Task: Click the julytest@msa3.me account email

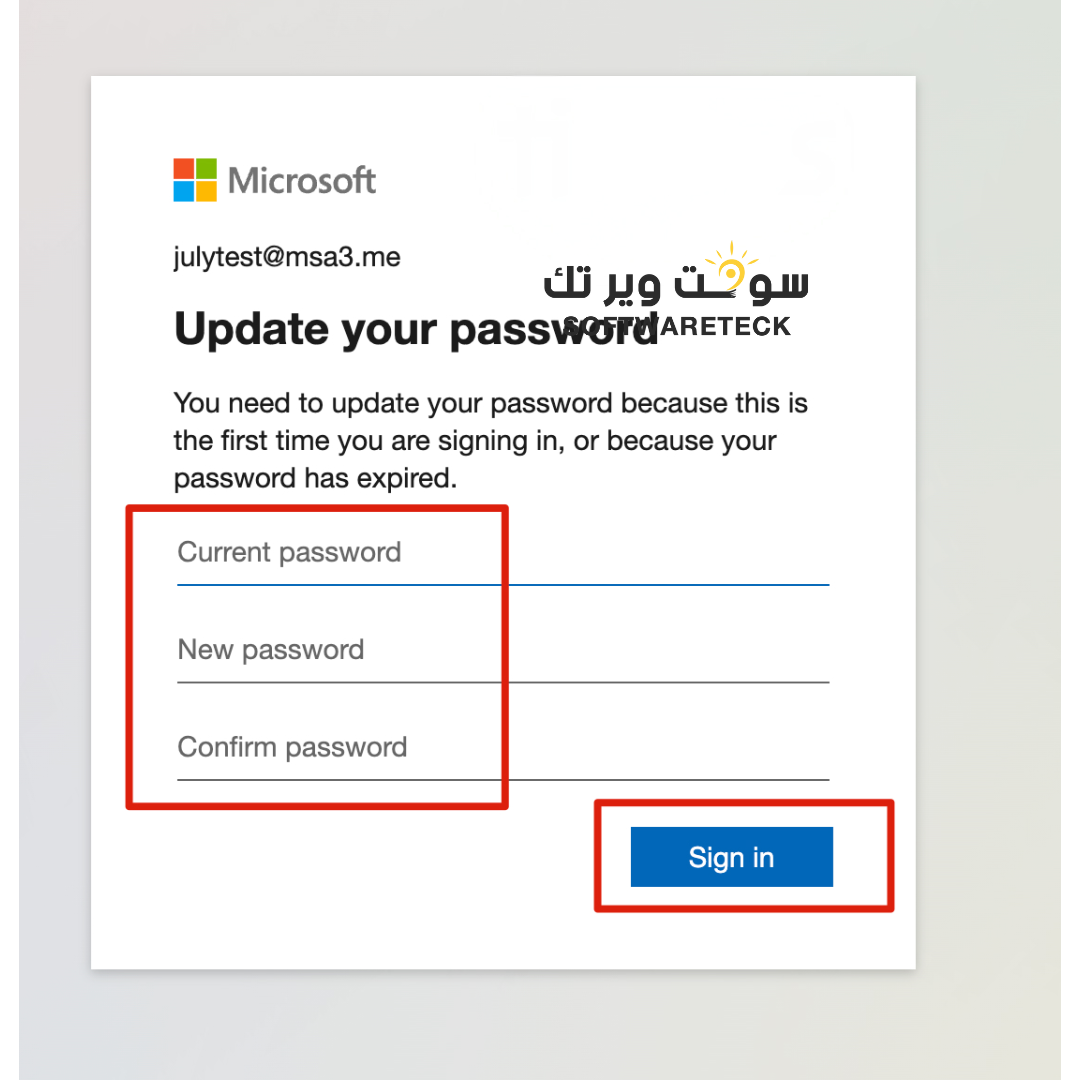Action: [287, 257]
